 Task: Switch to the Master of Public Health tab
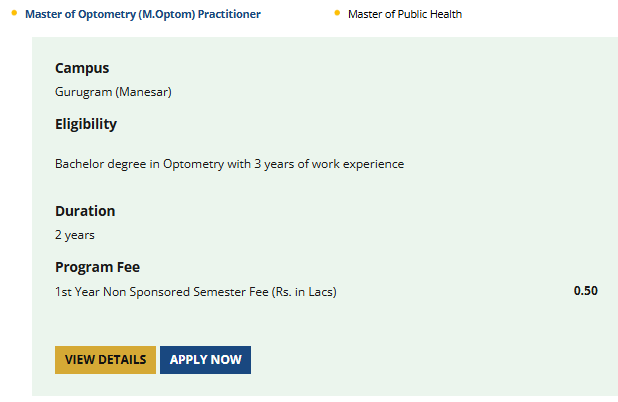tap(405, 14)
